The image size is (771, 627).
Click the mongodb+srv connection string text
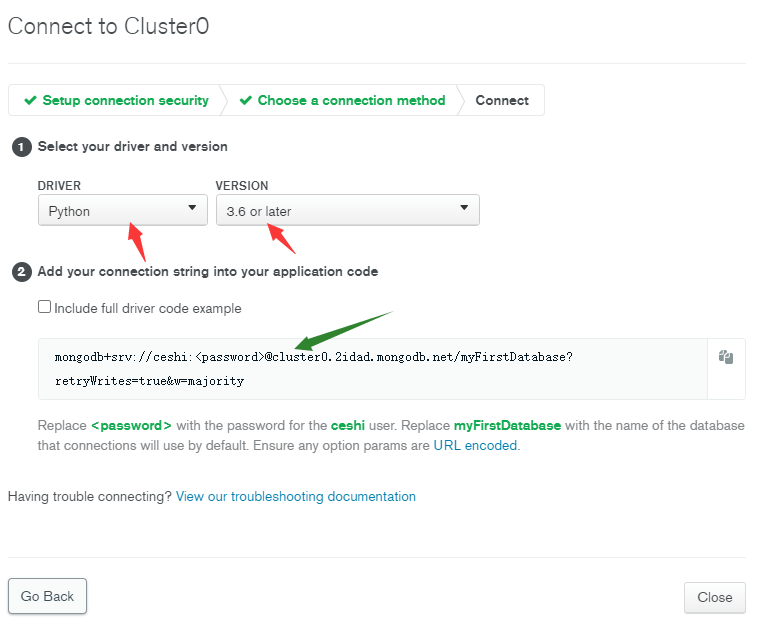(314, 369)
